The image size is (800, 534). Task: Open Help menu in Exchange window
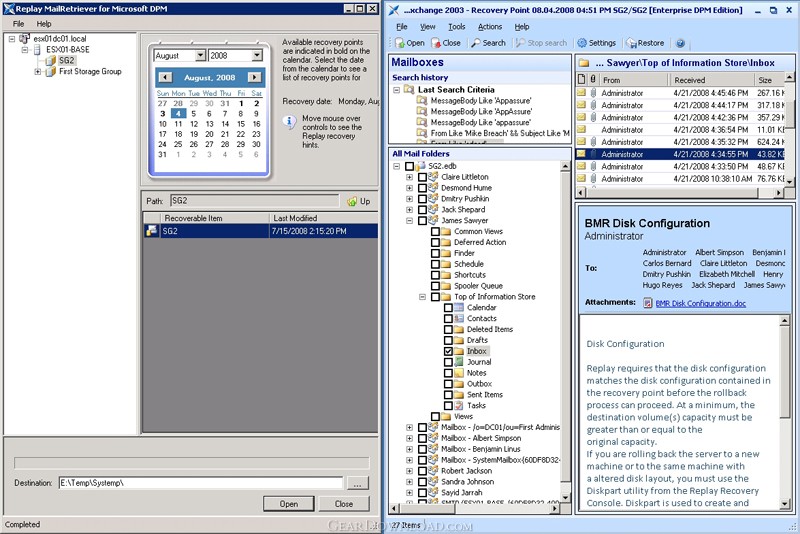coord(521,27)
